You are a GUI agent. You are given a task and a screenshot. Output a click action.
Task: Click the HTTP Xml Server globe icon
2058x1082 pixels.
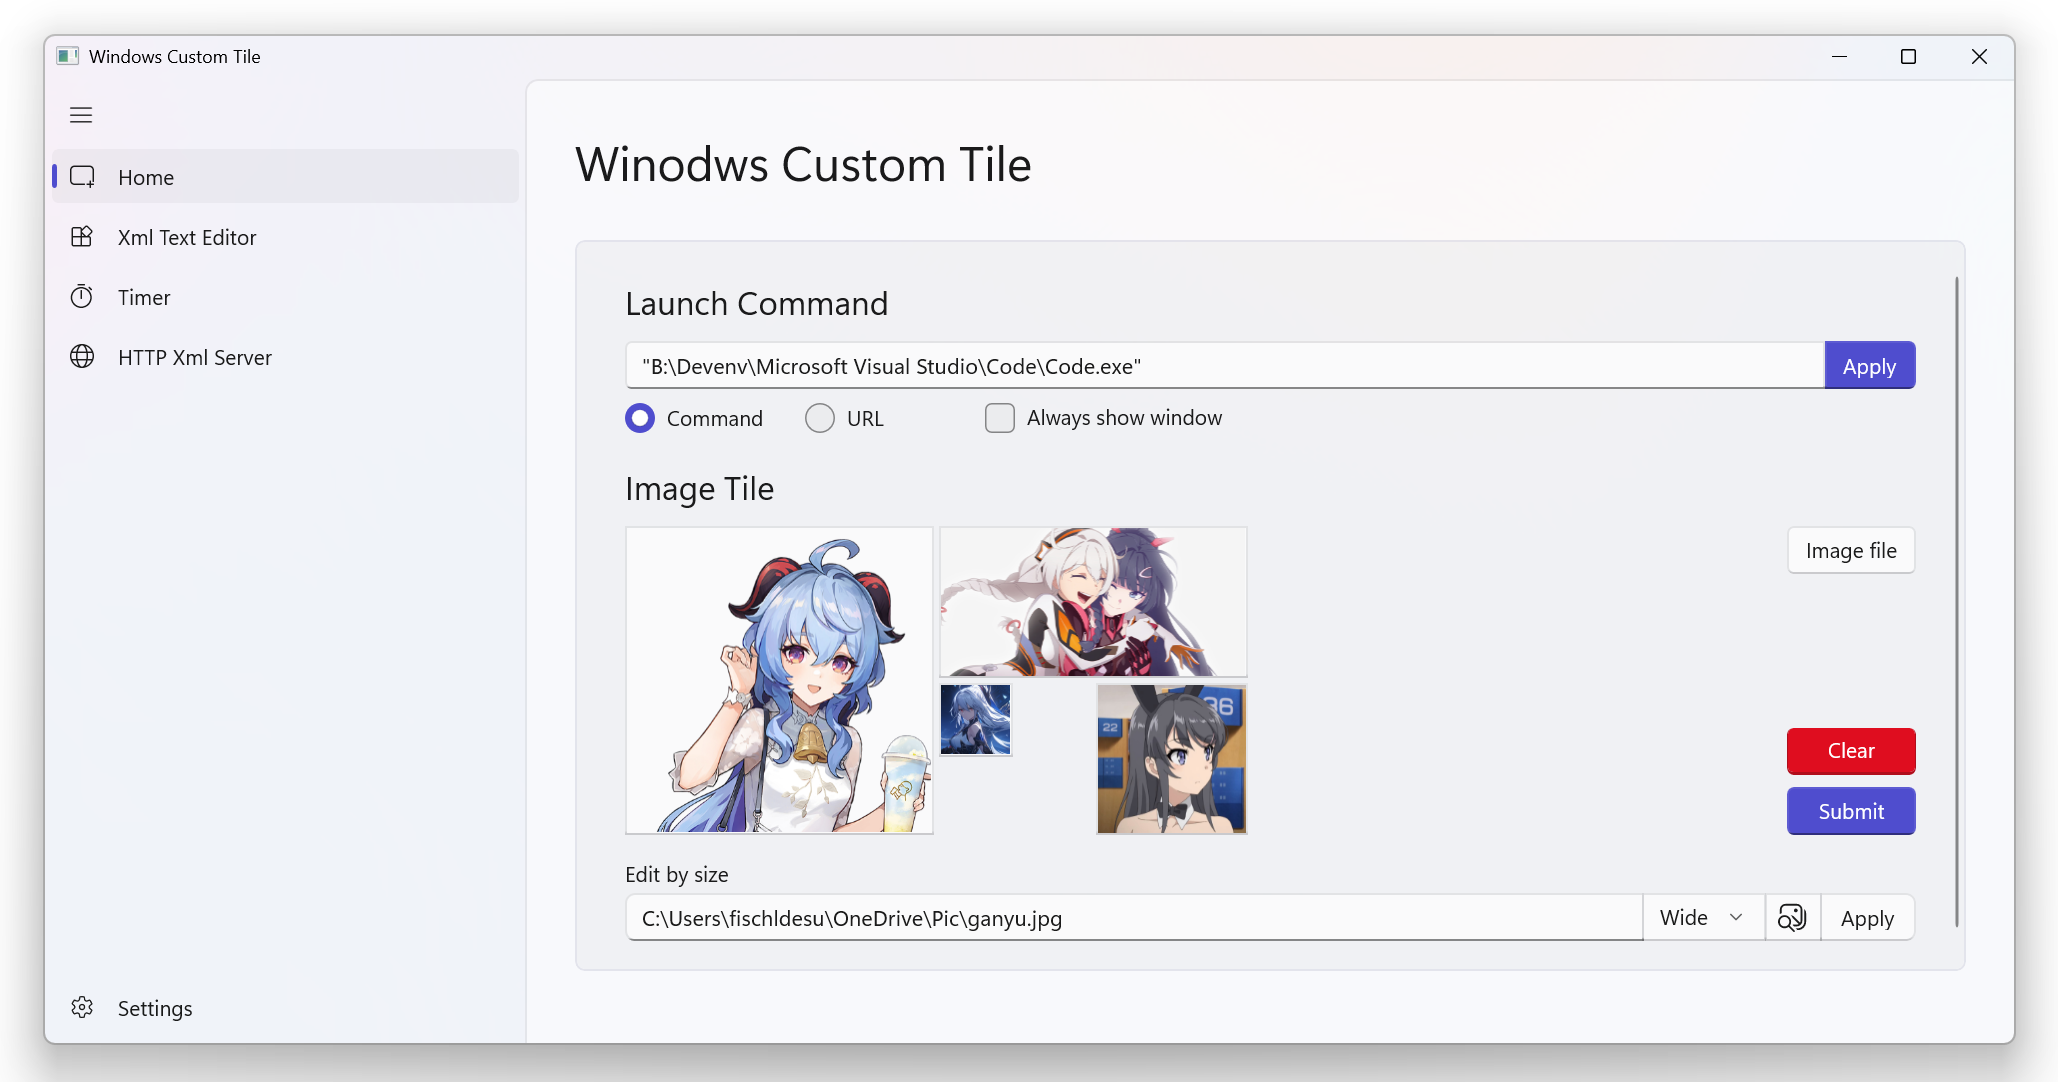82,357
